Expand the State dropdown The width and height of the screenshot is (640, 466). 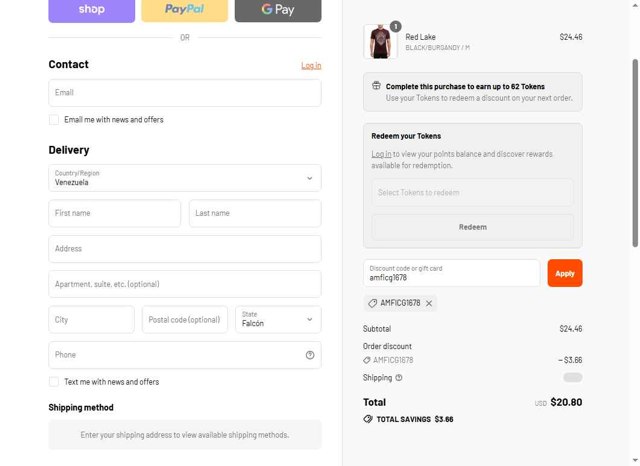tap(278, 320)
